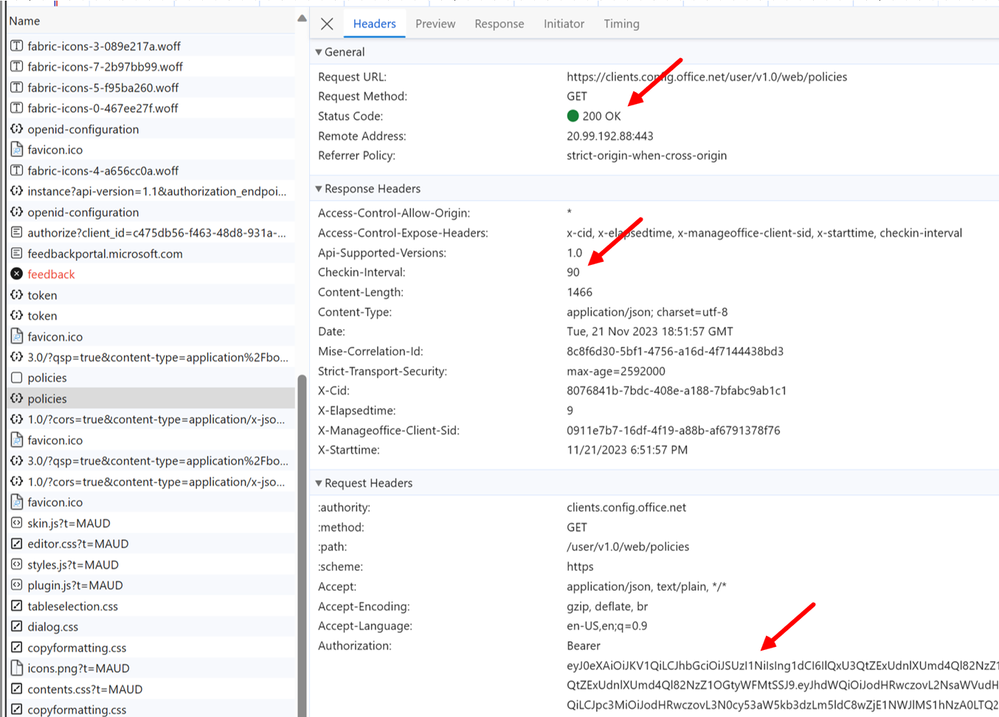The width and height of the screenshot is (999, 717).
Task: Open the Response tab
Action: 499,24
